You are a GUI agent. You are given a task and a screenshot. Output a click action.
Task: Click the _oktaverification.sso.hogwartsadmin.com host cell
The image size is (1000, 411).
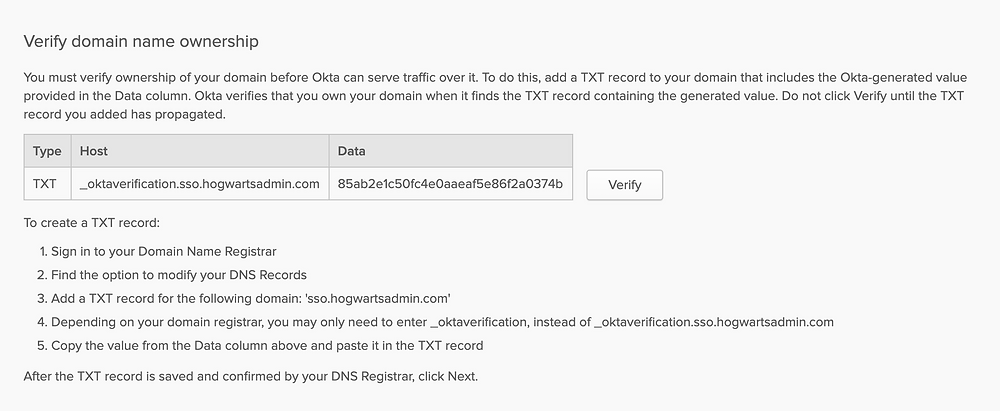tap(200, 184)
